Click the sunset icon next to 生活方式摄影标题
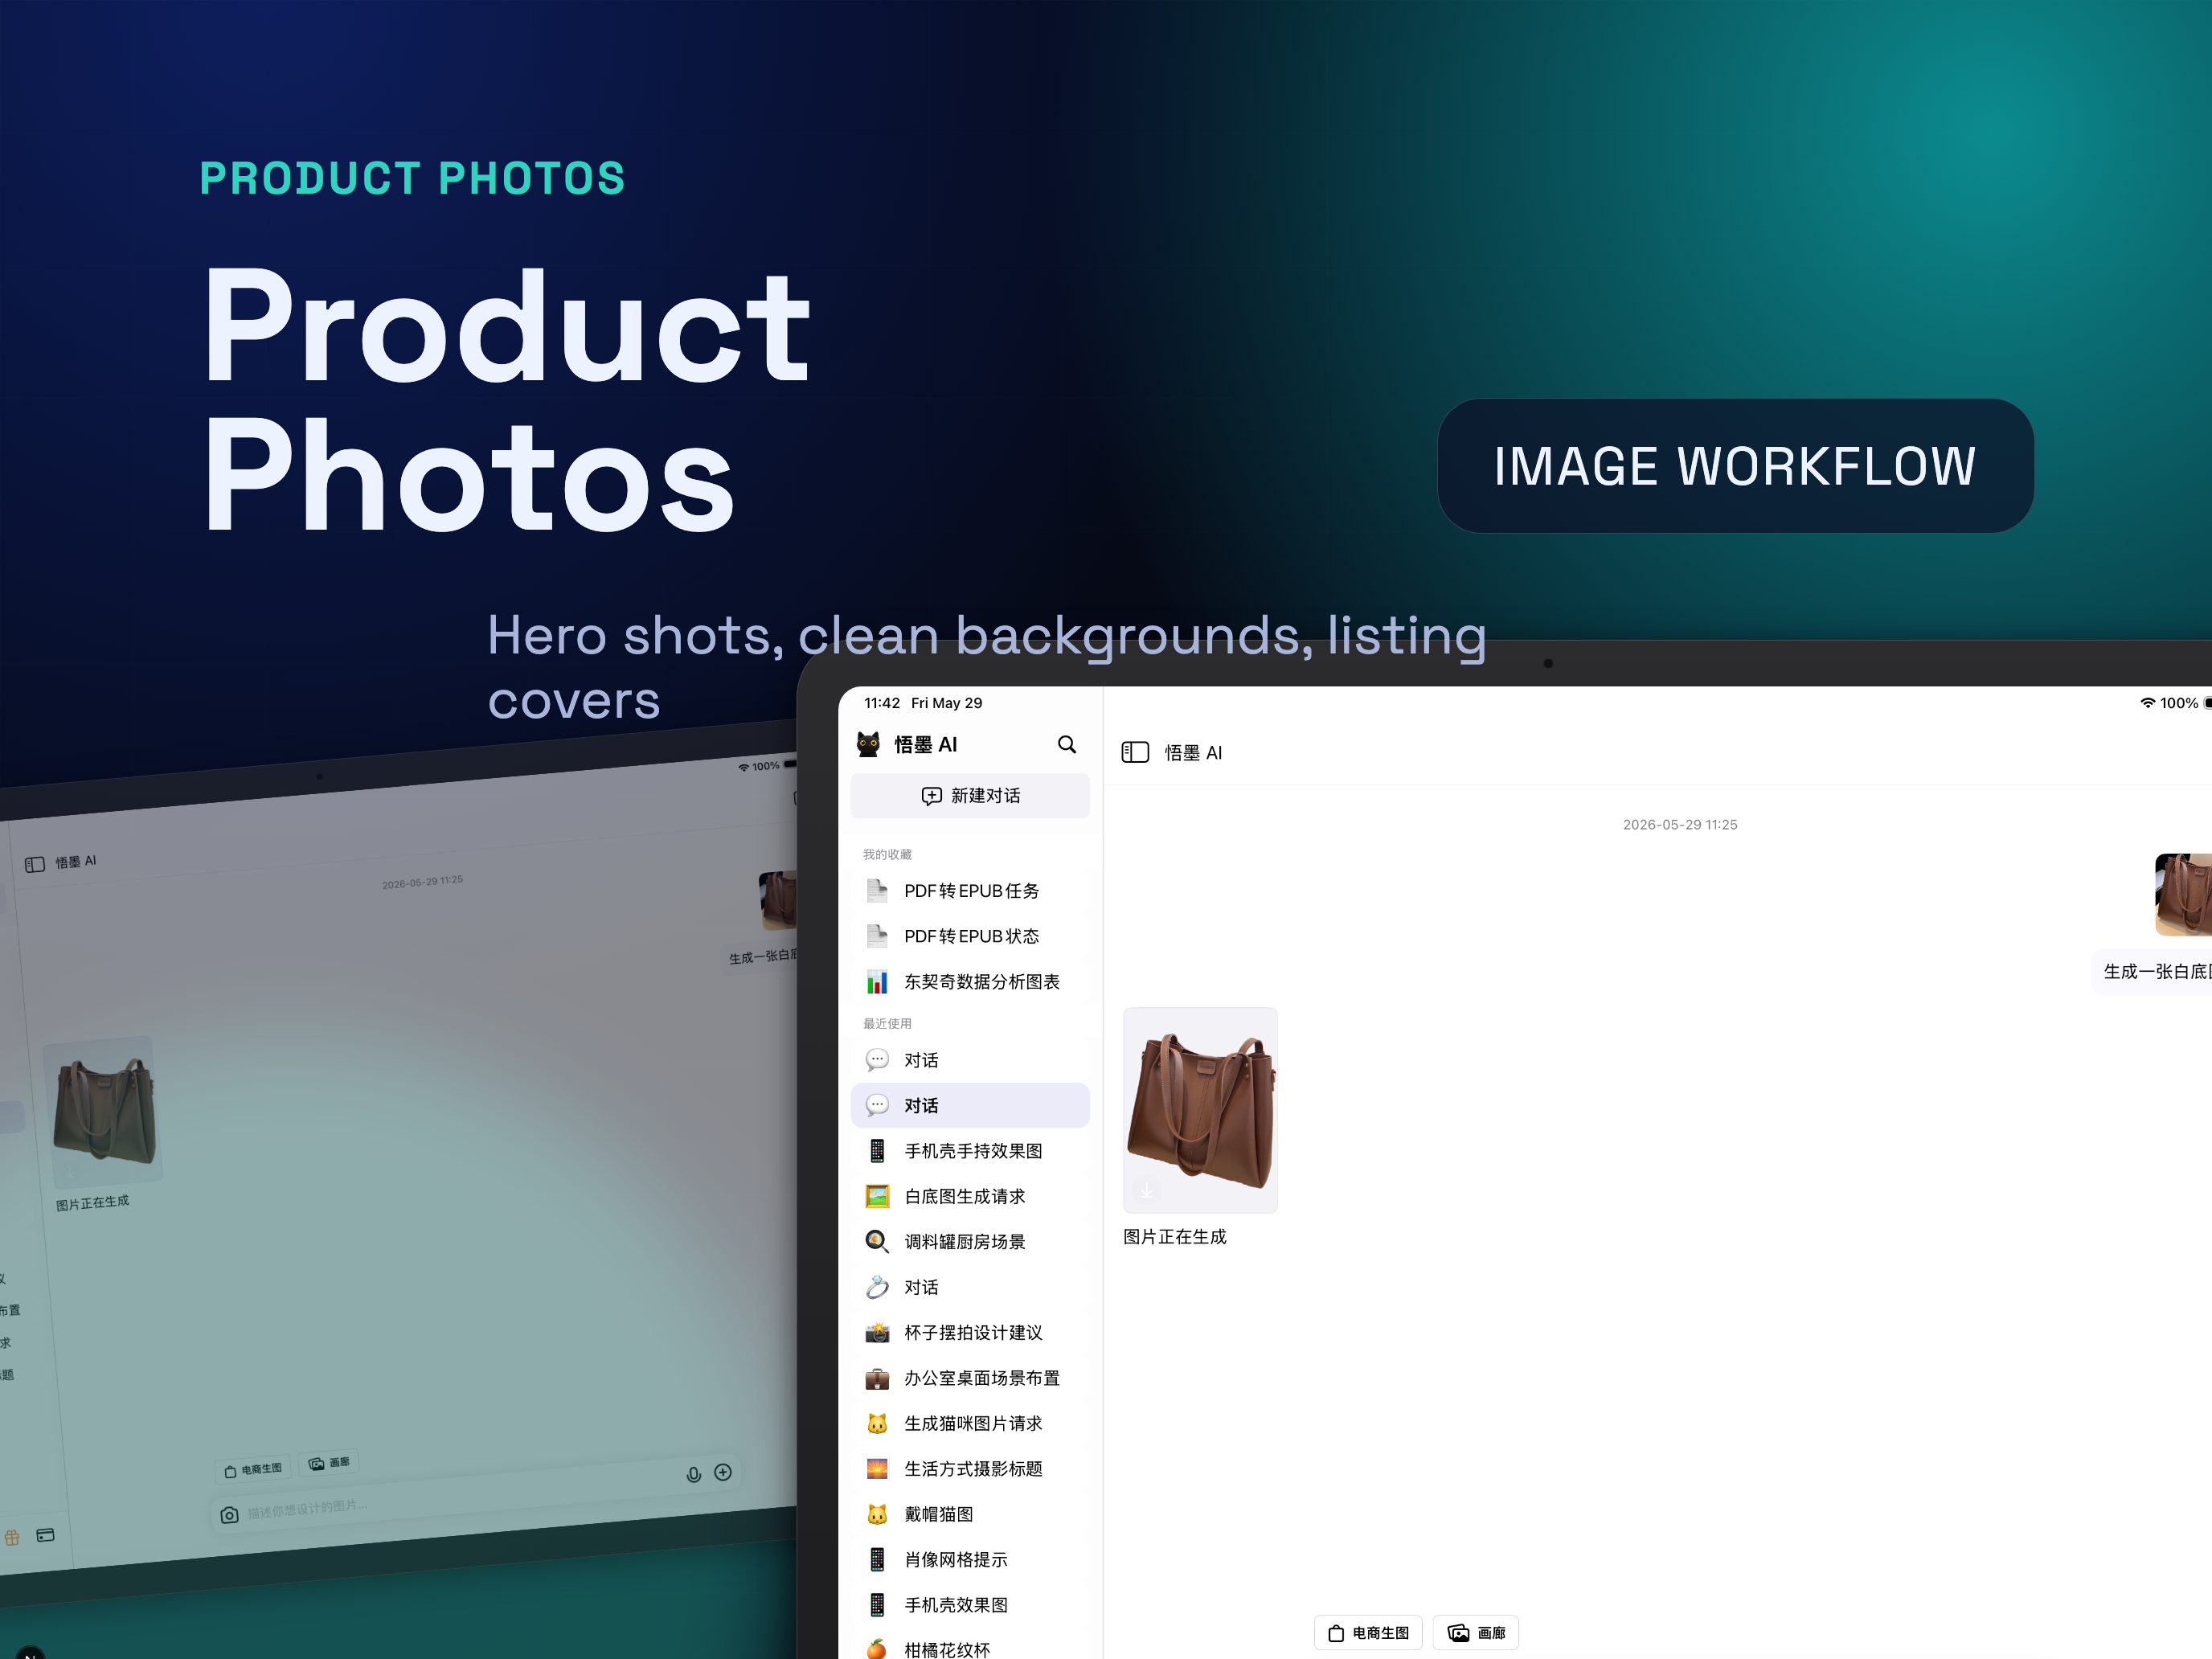This screenshot has width=2212, height=1659. tap(877, 1469)
